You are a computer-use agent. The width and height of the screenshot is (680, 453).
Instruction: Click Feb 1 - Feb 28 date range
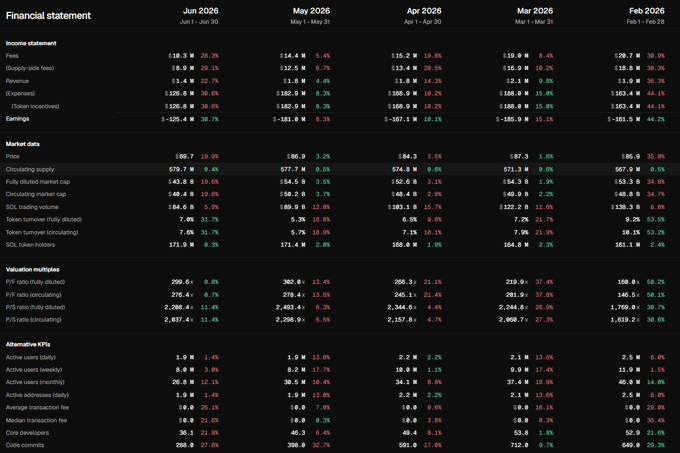click(x=645, y=22)
